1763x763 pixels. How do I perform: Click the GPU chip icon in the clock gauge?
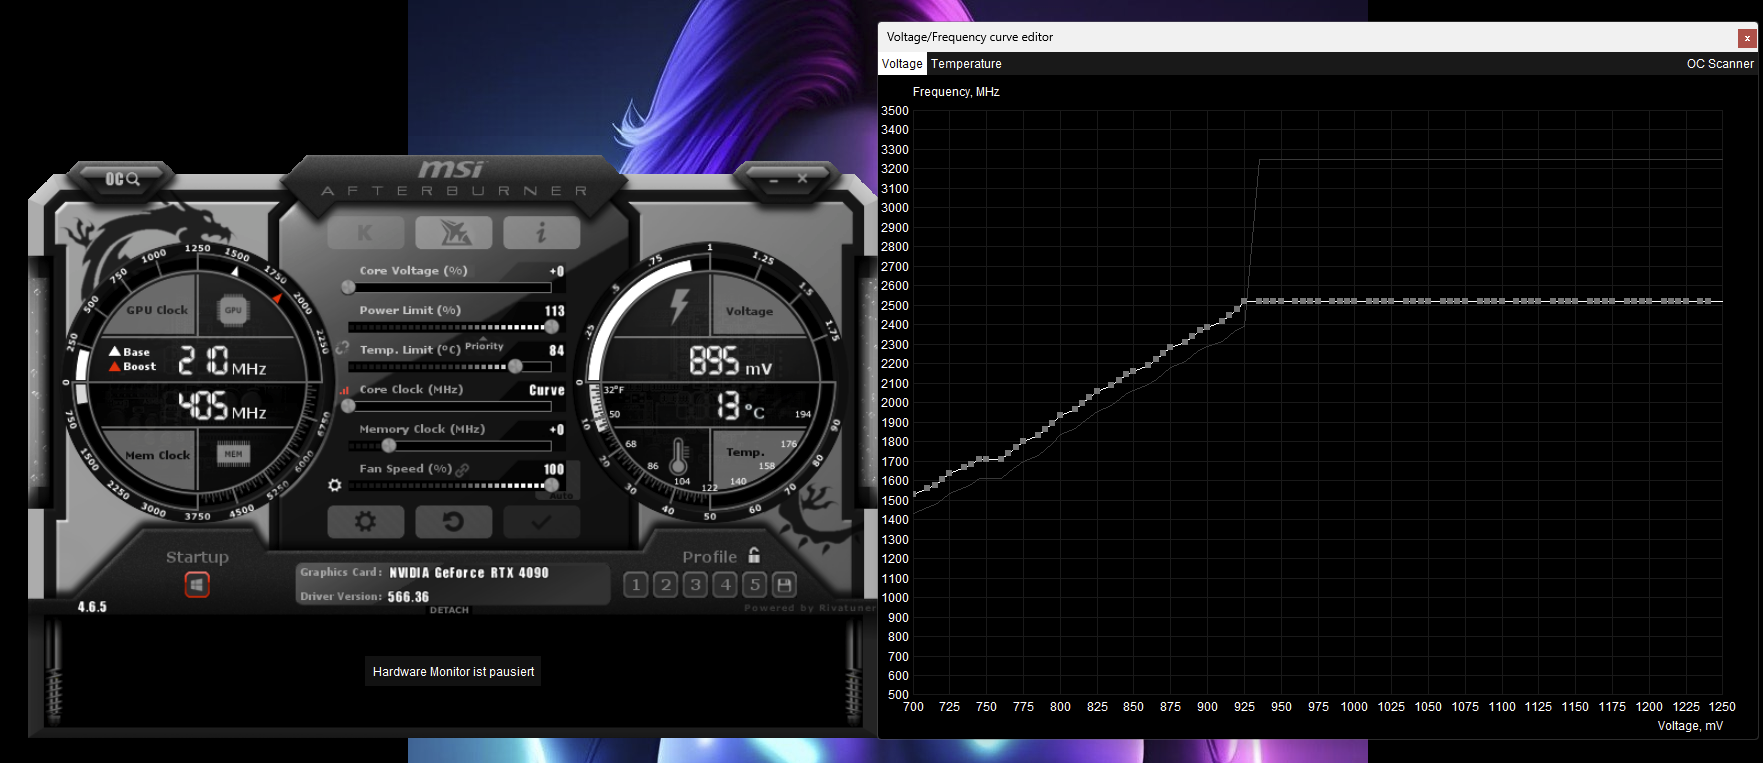[233, 310]
